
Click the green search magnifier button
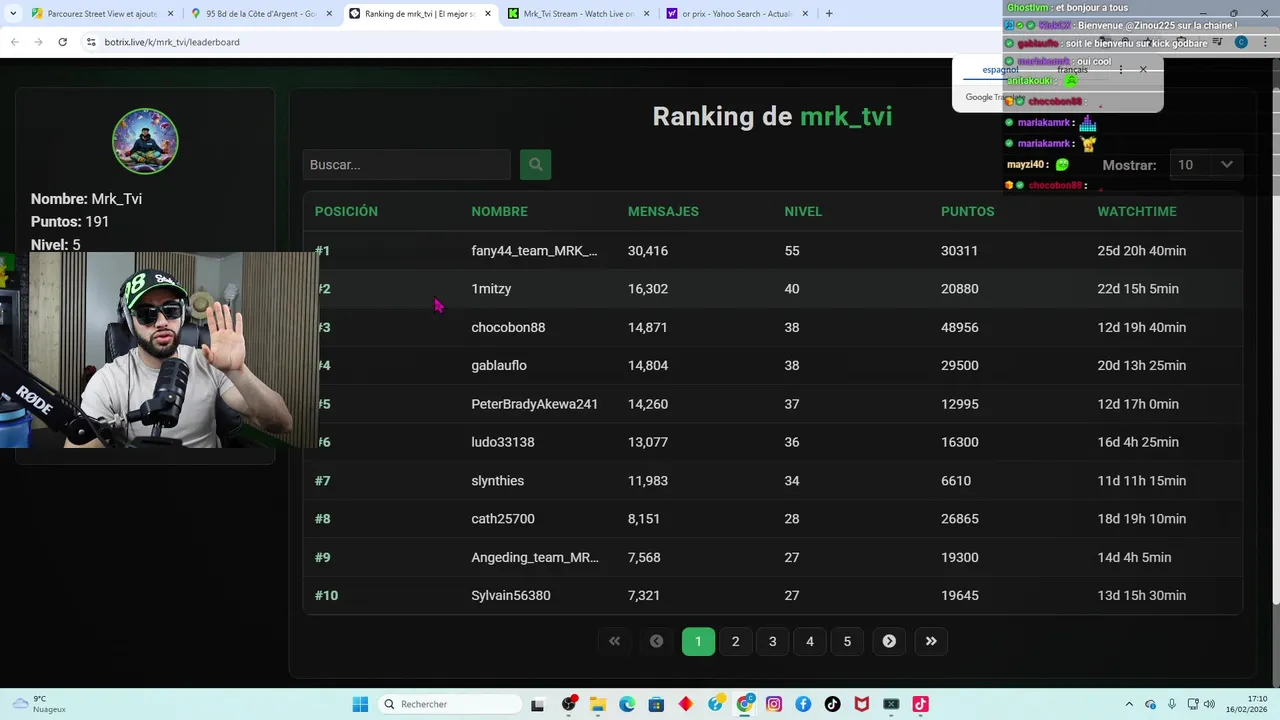[535, 165]
